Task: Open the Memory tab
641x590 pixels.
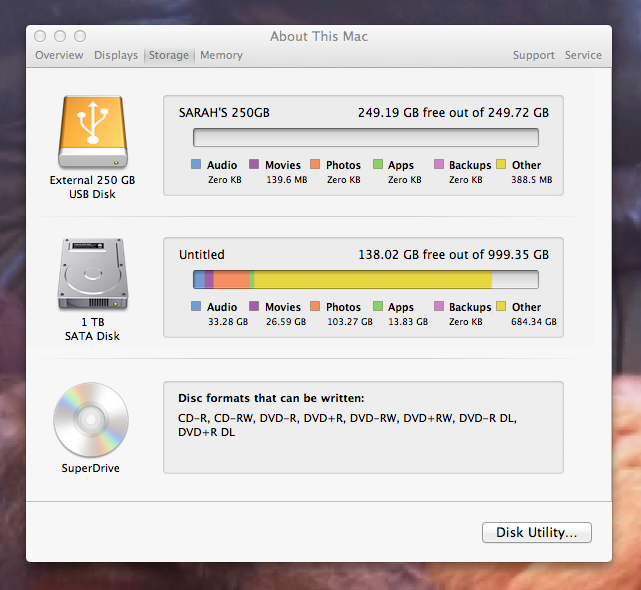Action: pyautogui.click(x=221, y=55)
